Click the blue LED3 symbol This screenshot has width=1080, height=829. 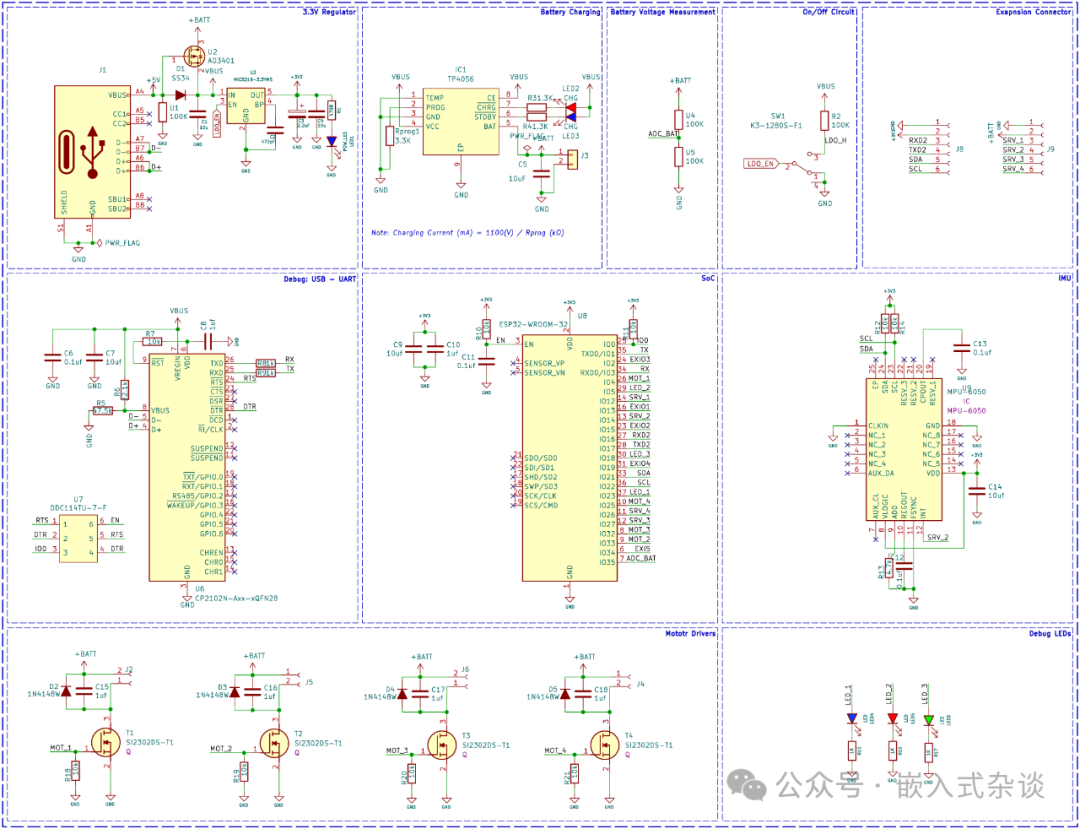click(x=571, y=117)
